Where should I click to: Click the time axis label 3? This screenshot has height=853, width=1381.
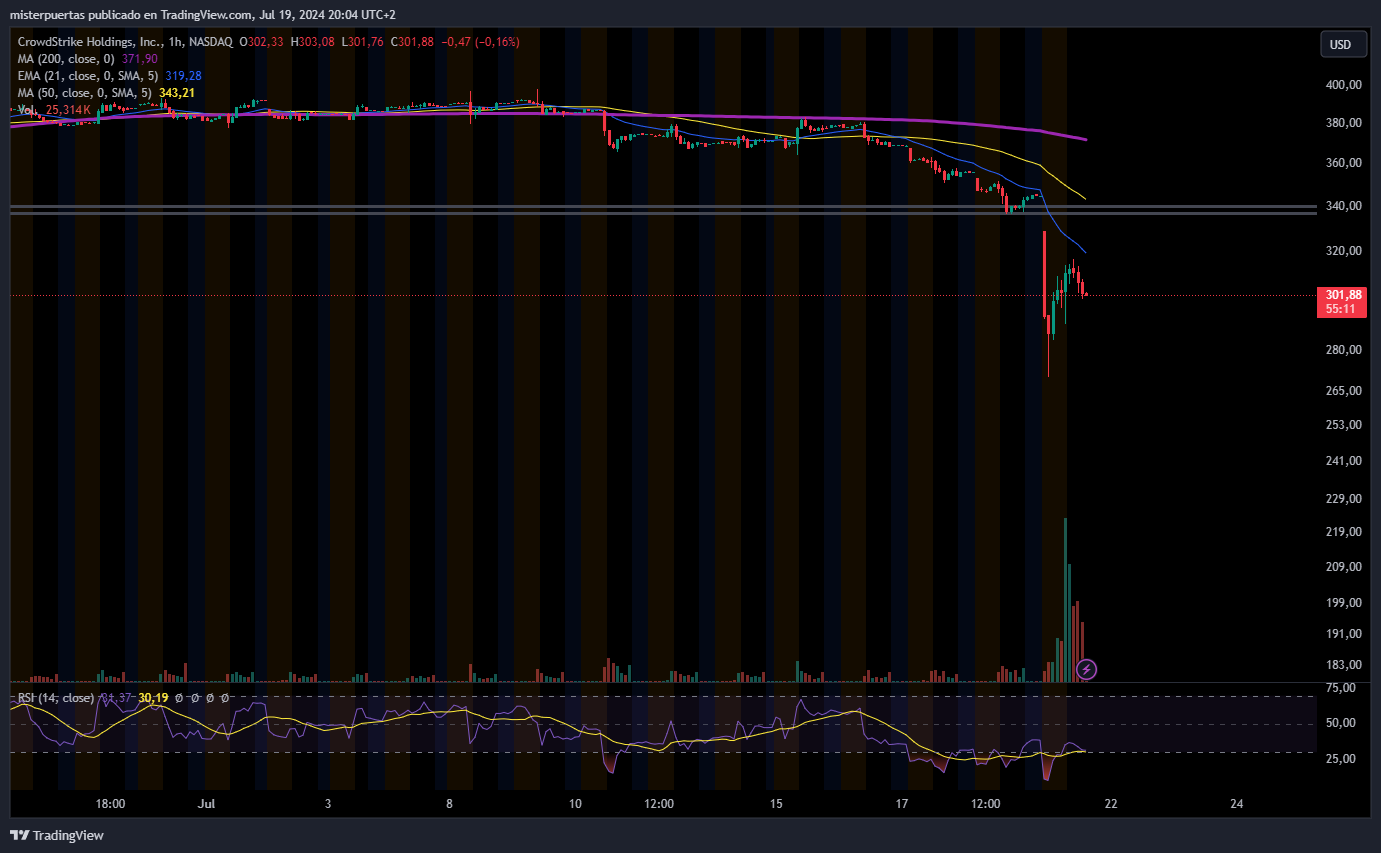[328, 804]
